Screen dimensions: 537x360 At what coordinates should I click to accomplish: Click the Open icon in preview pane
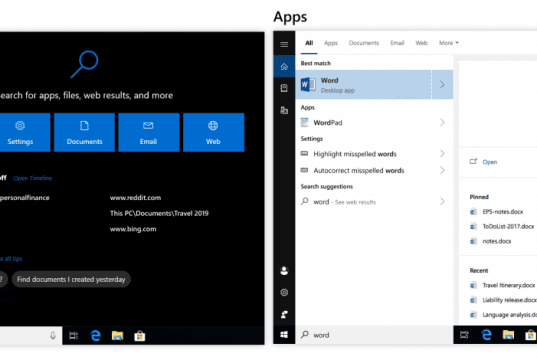[x=473, y=161]
